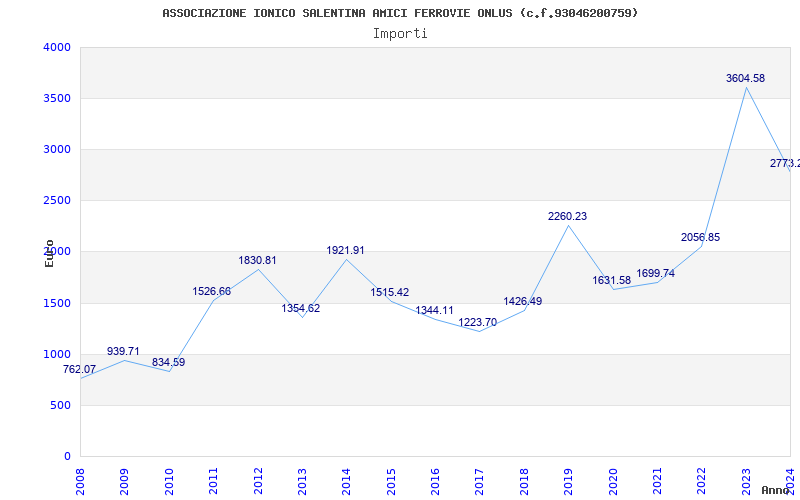Screen dimensions: 800x500
Task: Select the 2021 year axis label
Action: pos(657,482)
